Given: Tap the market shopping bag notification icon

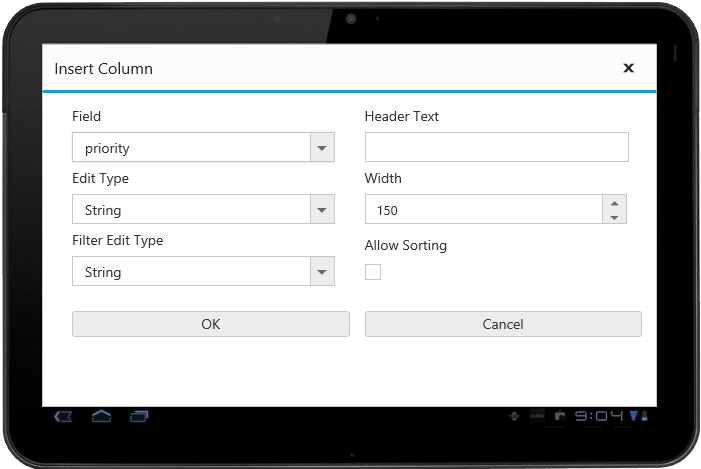Looking at the screenshot, I should click(x=559, y=417).
